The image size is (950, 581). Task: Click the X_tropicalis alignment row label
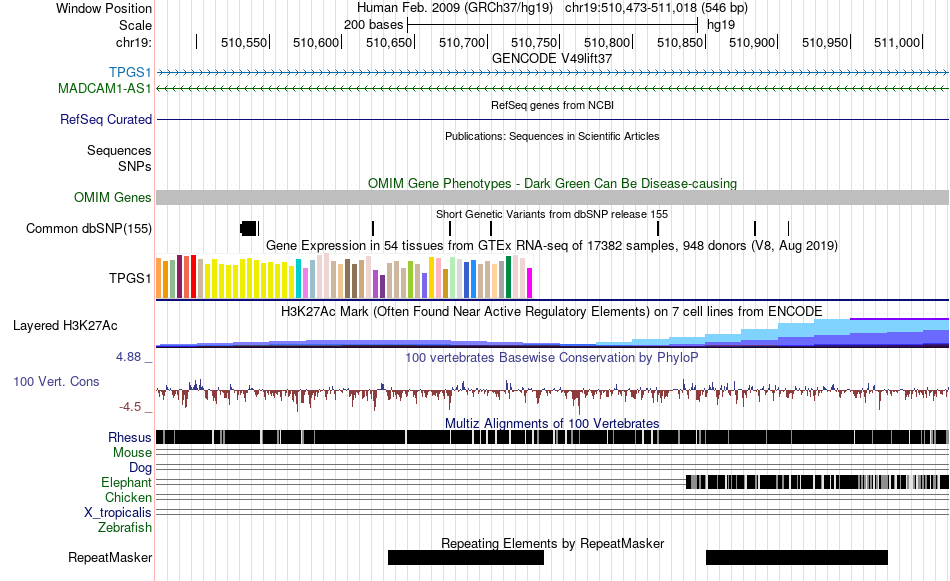118,513
